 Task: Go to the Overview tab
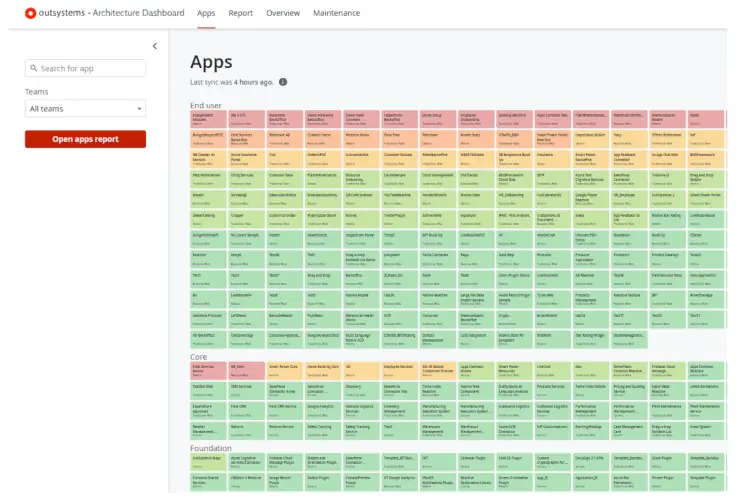(283, 13)
